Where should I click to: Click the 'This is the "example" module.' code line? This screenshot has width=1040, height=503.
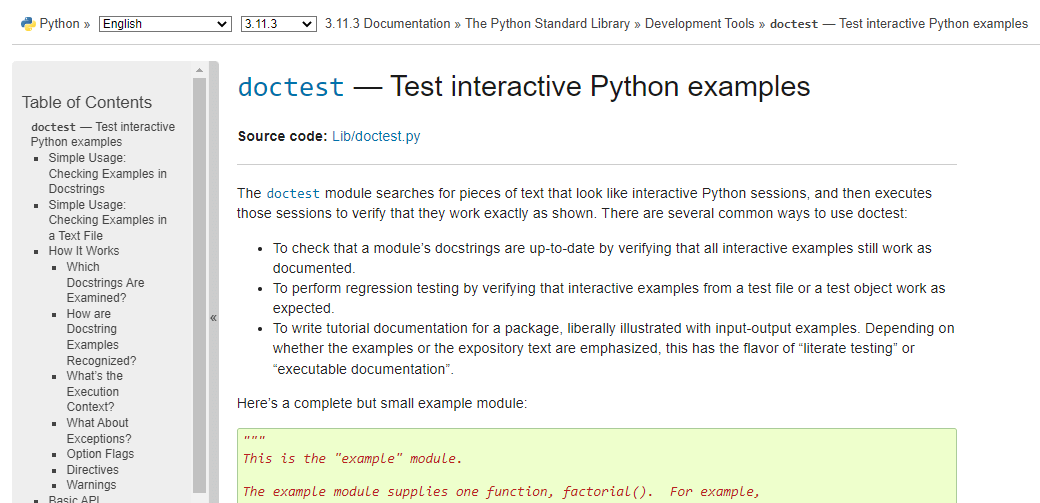352,459
